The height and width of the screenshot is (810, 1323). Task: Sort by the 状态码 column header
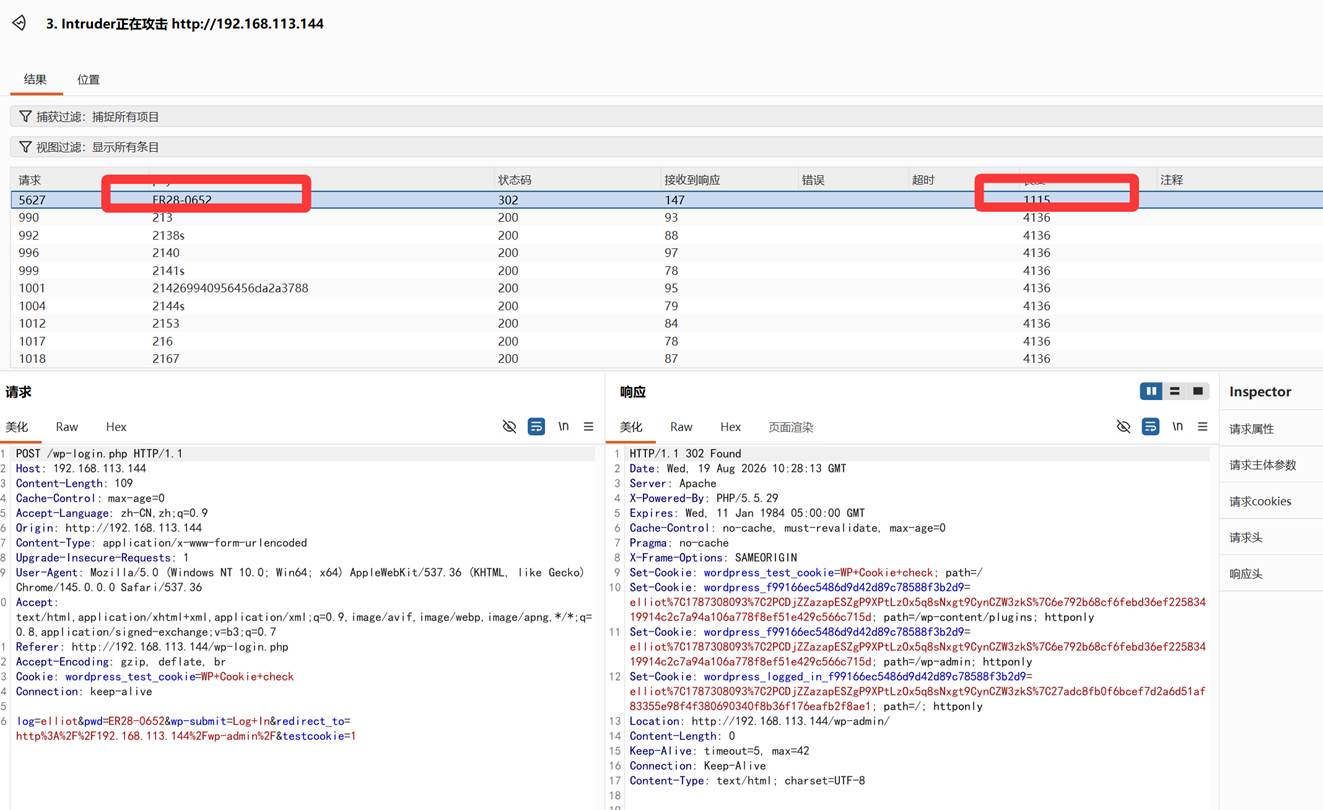pyautogui.click(x=514, y=180)
